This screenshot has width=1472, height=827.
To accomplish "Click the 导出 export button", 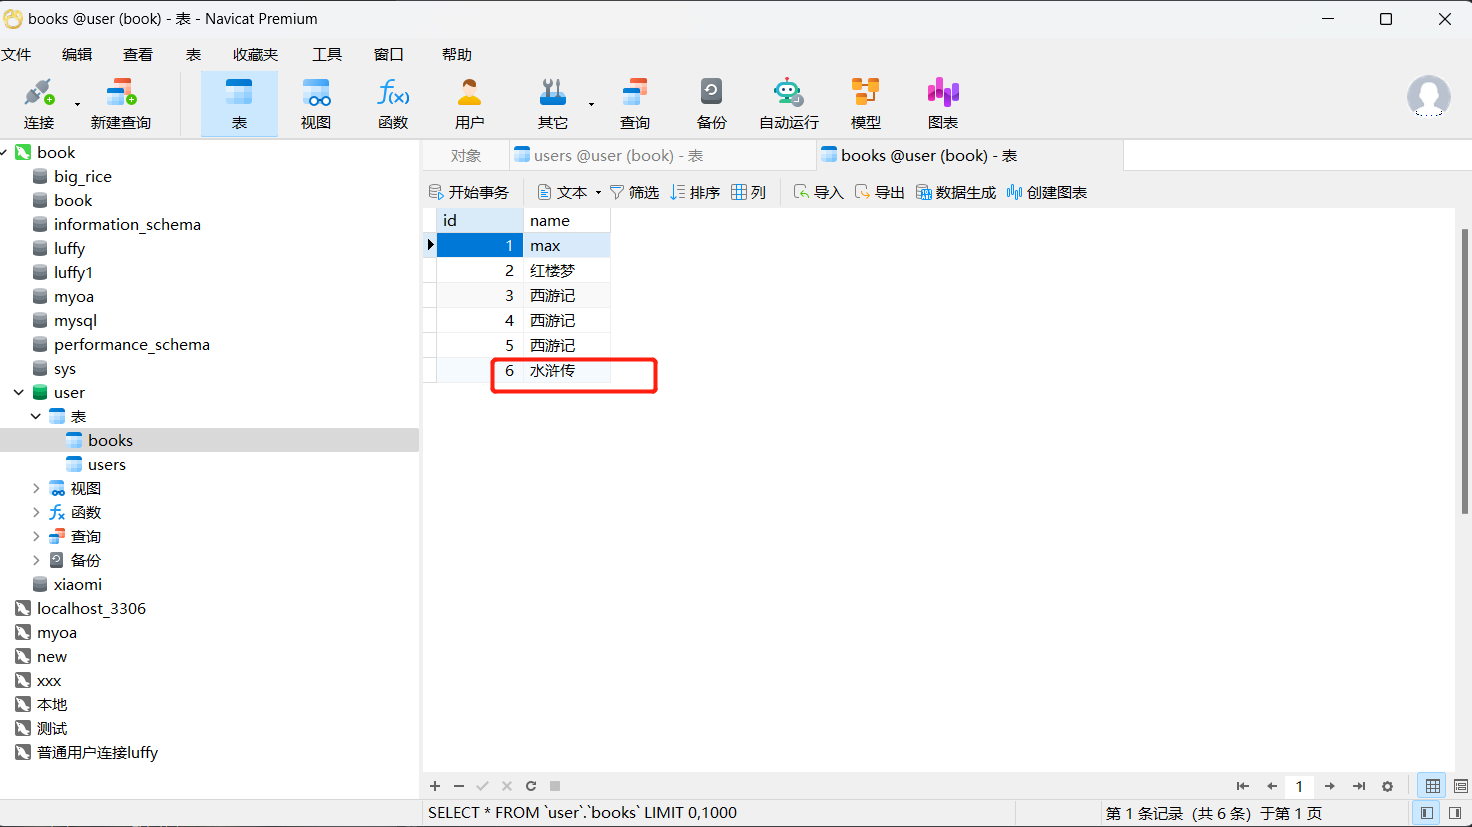I will 880,192.
